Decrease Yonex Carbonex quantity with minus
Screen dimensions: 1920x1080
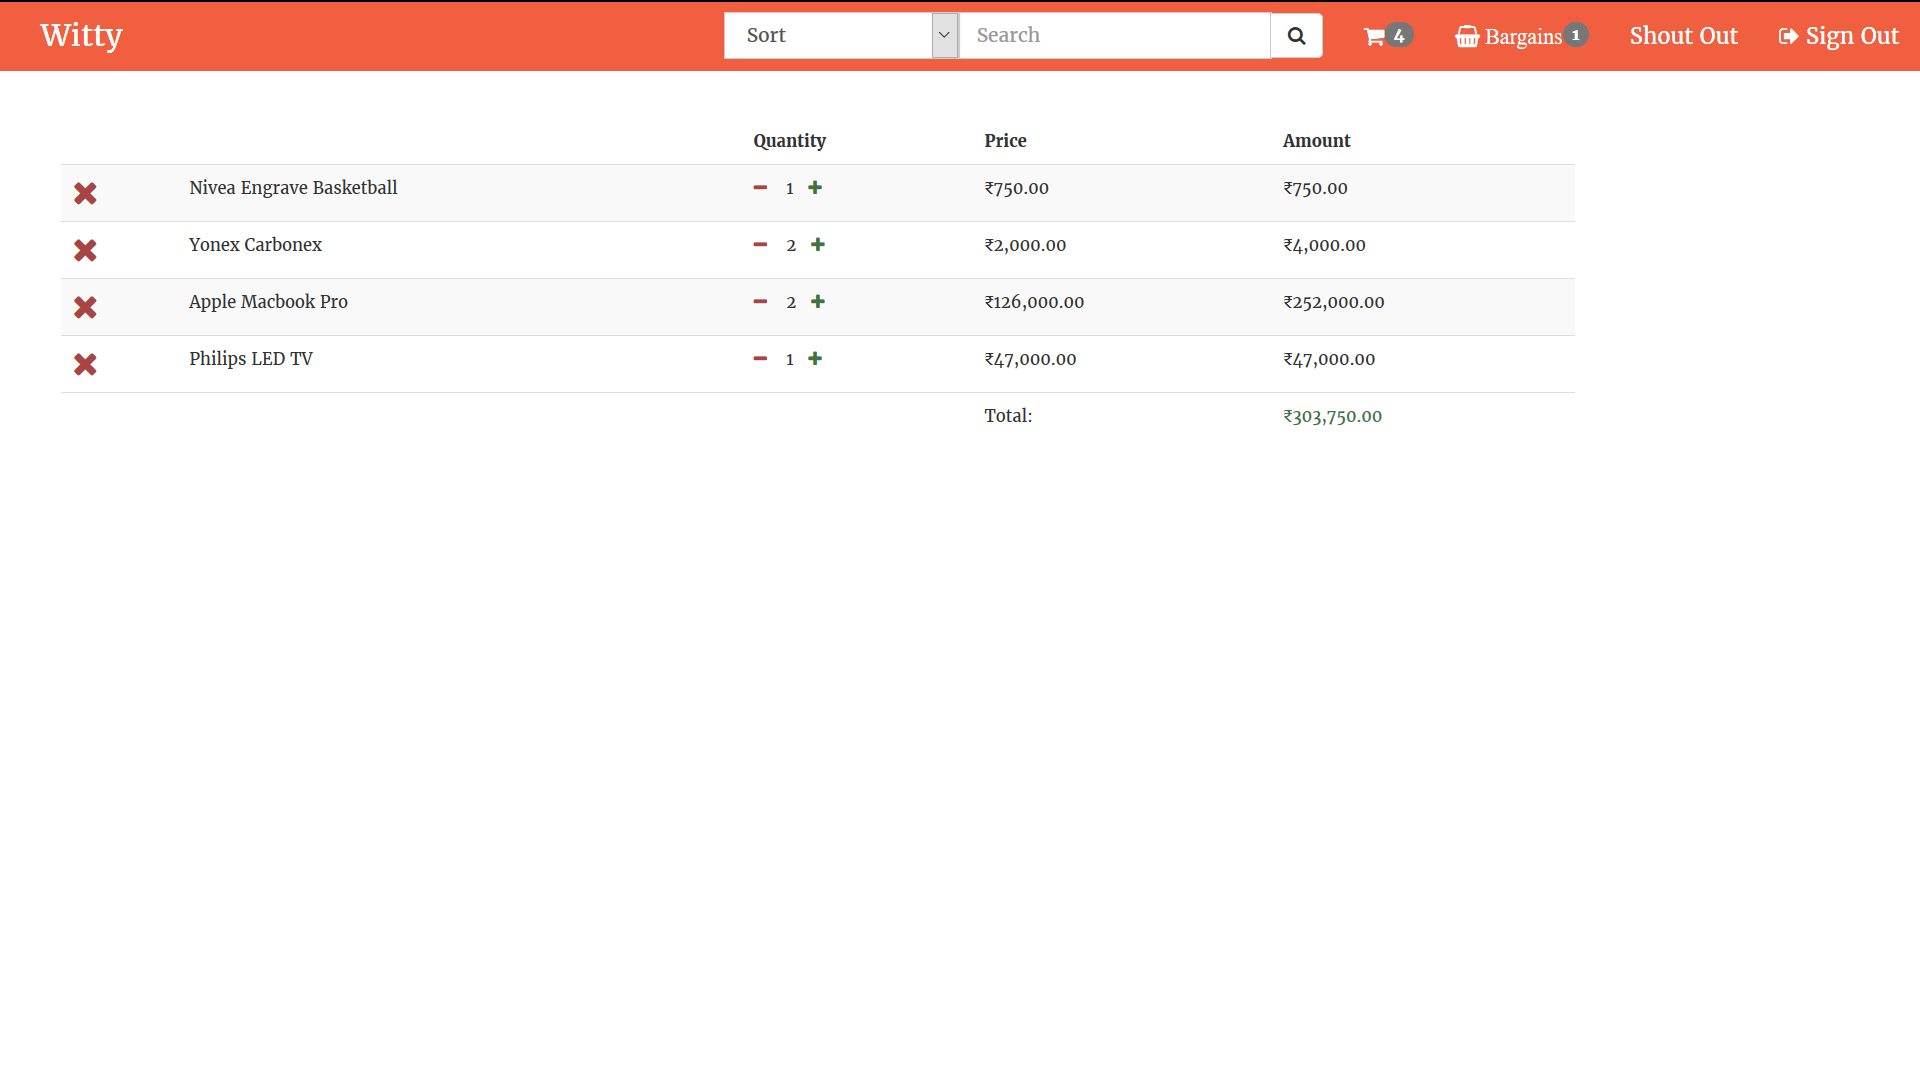point(760,245)
